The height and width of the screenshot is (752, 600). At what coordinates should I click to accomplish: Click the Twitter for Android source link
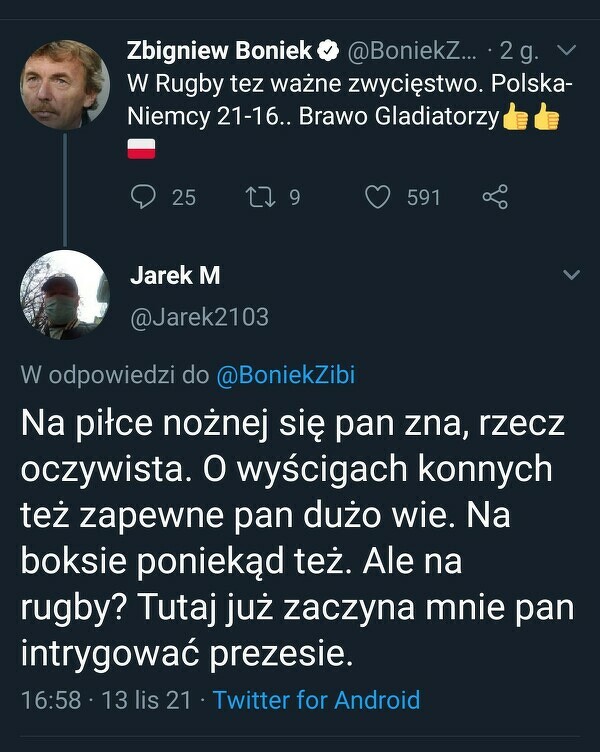pos(317,700)
